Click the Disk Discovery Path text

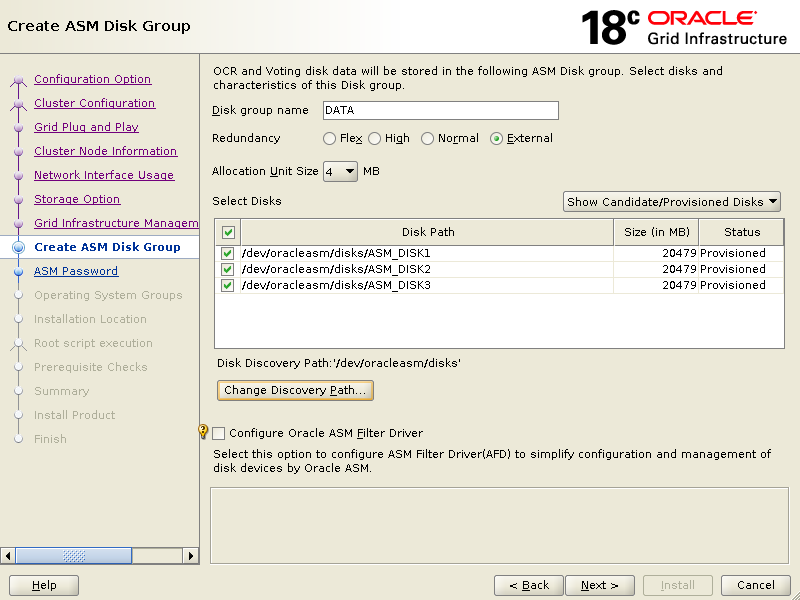pyautogui.click(x=339, y=363)
